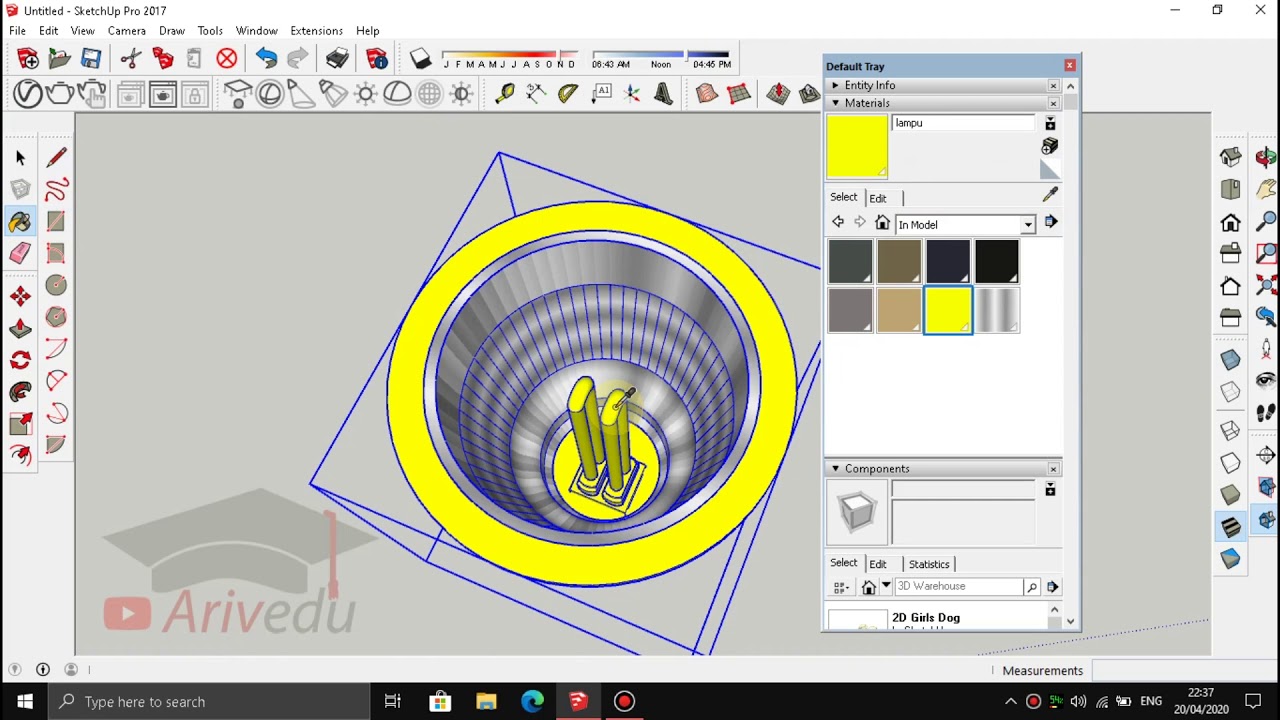Open the Camera menu
The width and height of the screenshot is (1280, 720).
tap(126, 30)
